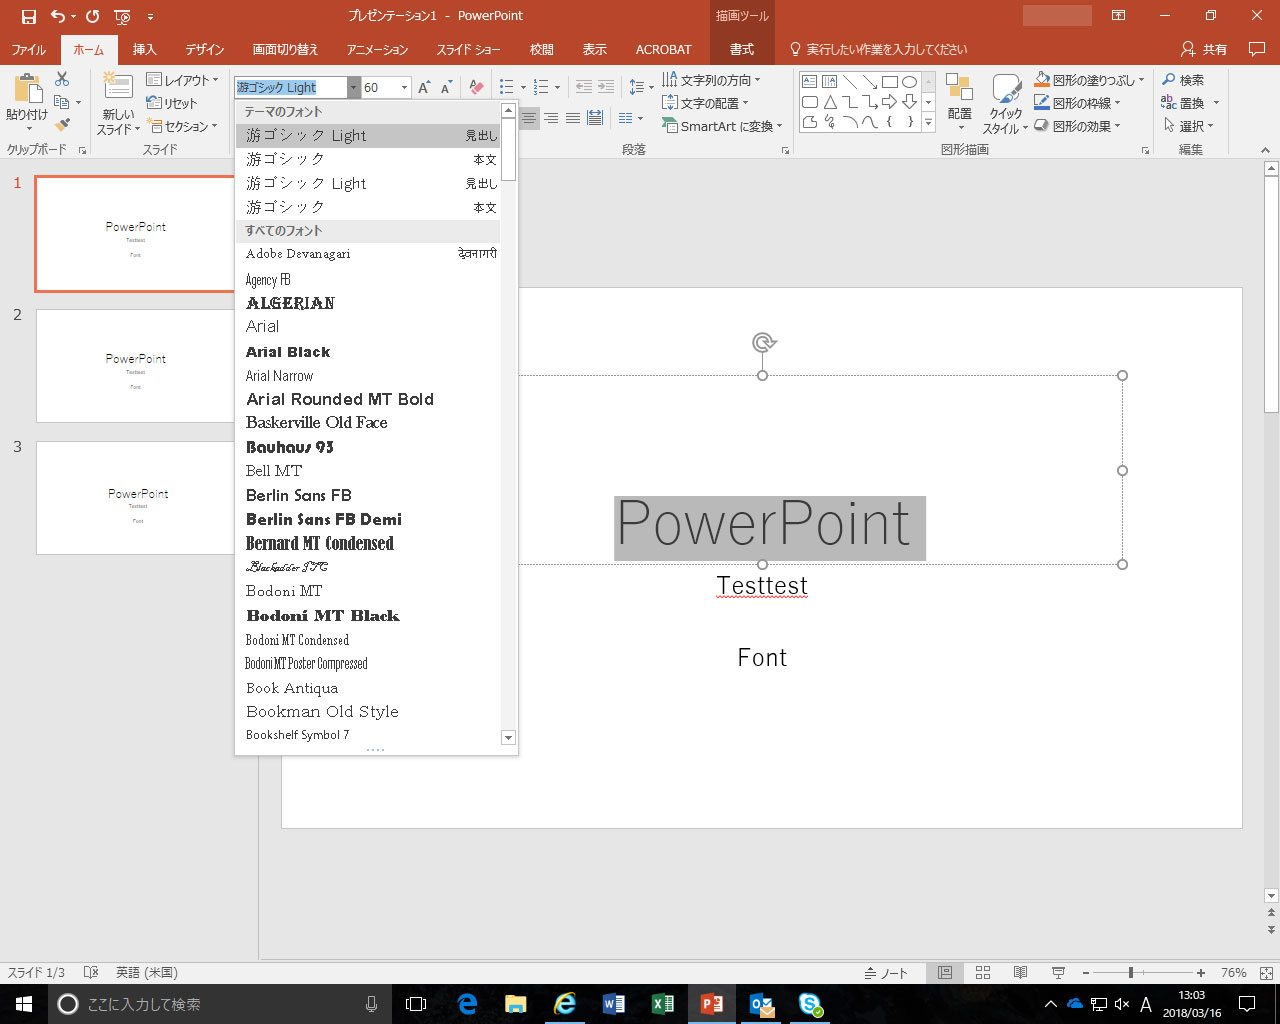The width and height of the screenshot is (1280, 1024).
Task: Select Berlin Sans FB Demi font
Action: click(x=367, y=519)
